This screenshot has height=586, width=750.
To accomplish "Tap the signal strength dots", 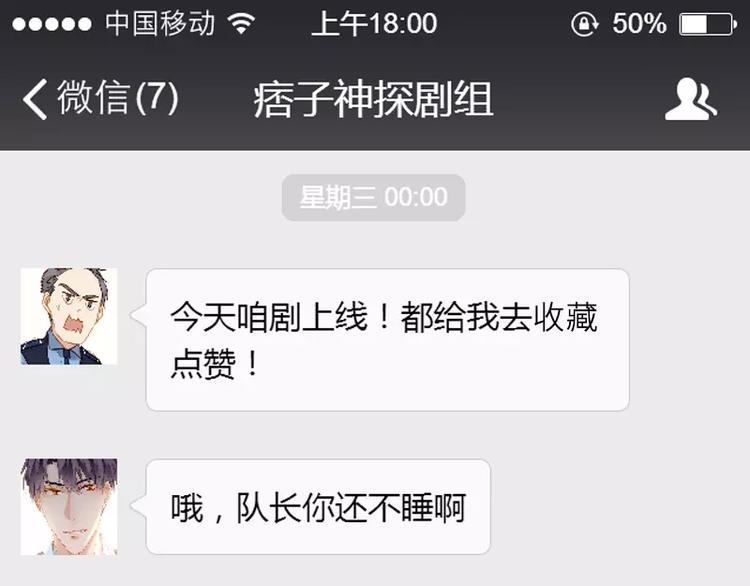I will click(x=52, y=24).
